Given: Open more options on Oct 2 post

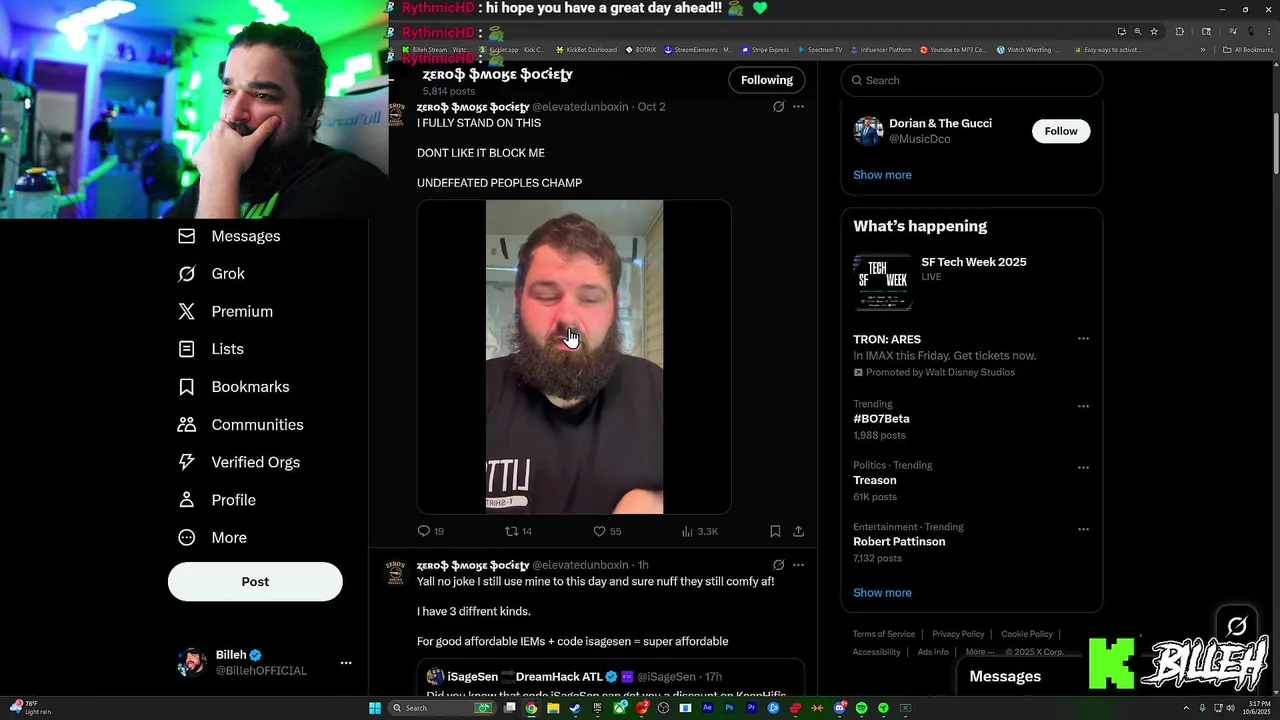Looking at the screenshot, I should click(x=798, y=106).
